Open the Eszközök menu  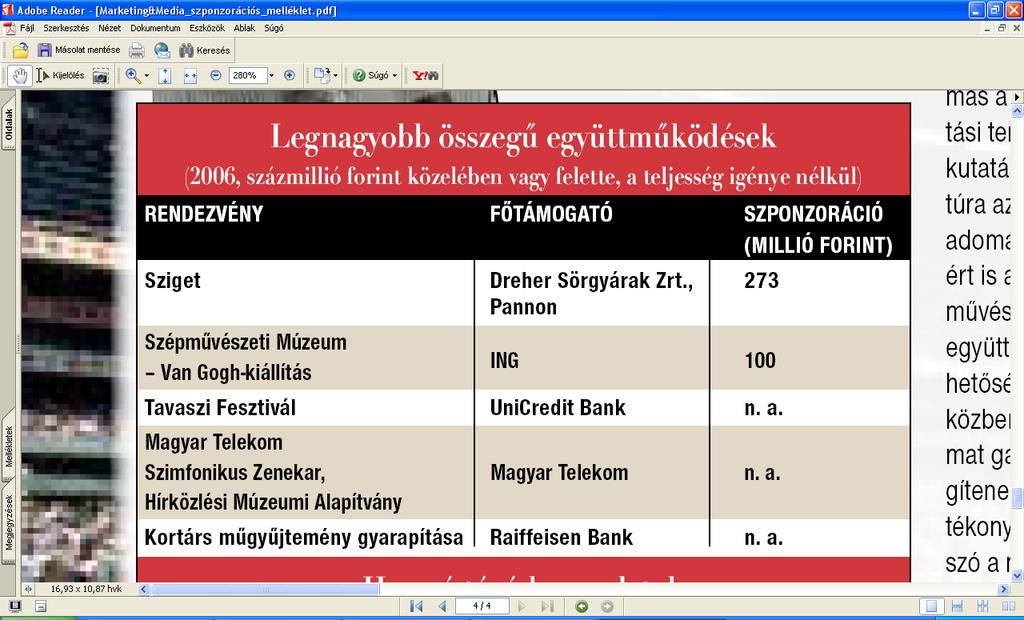coord(207,28)
